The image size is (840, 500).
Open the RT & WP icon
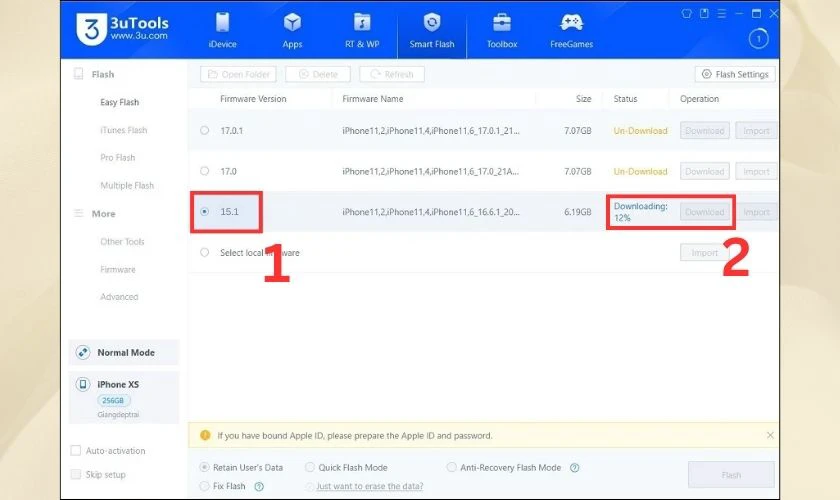[362, 23]
